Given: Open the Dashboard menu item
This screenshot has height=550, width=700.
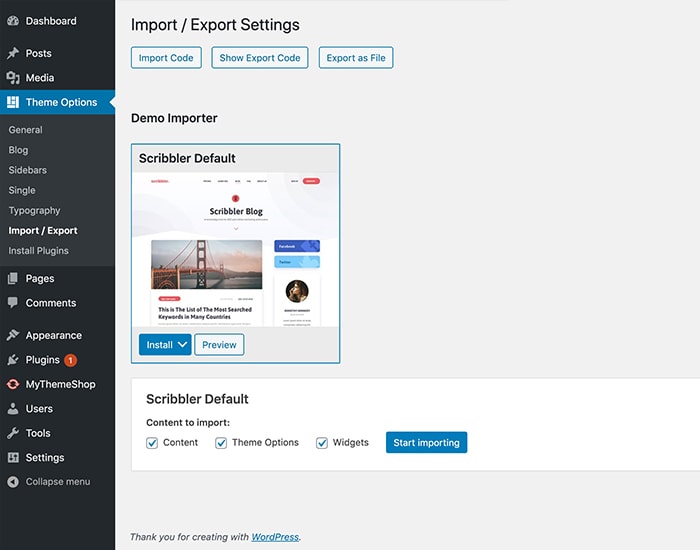Looking at the screenshot, I should (58, 21).
